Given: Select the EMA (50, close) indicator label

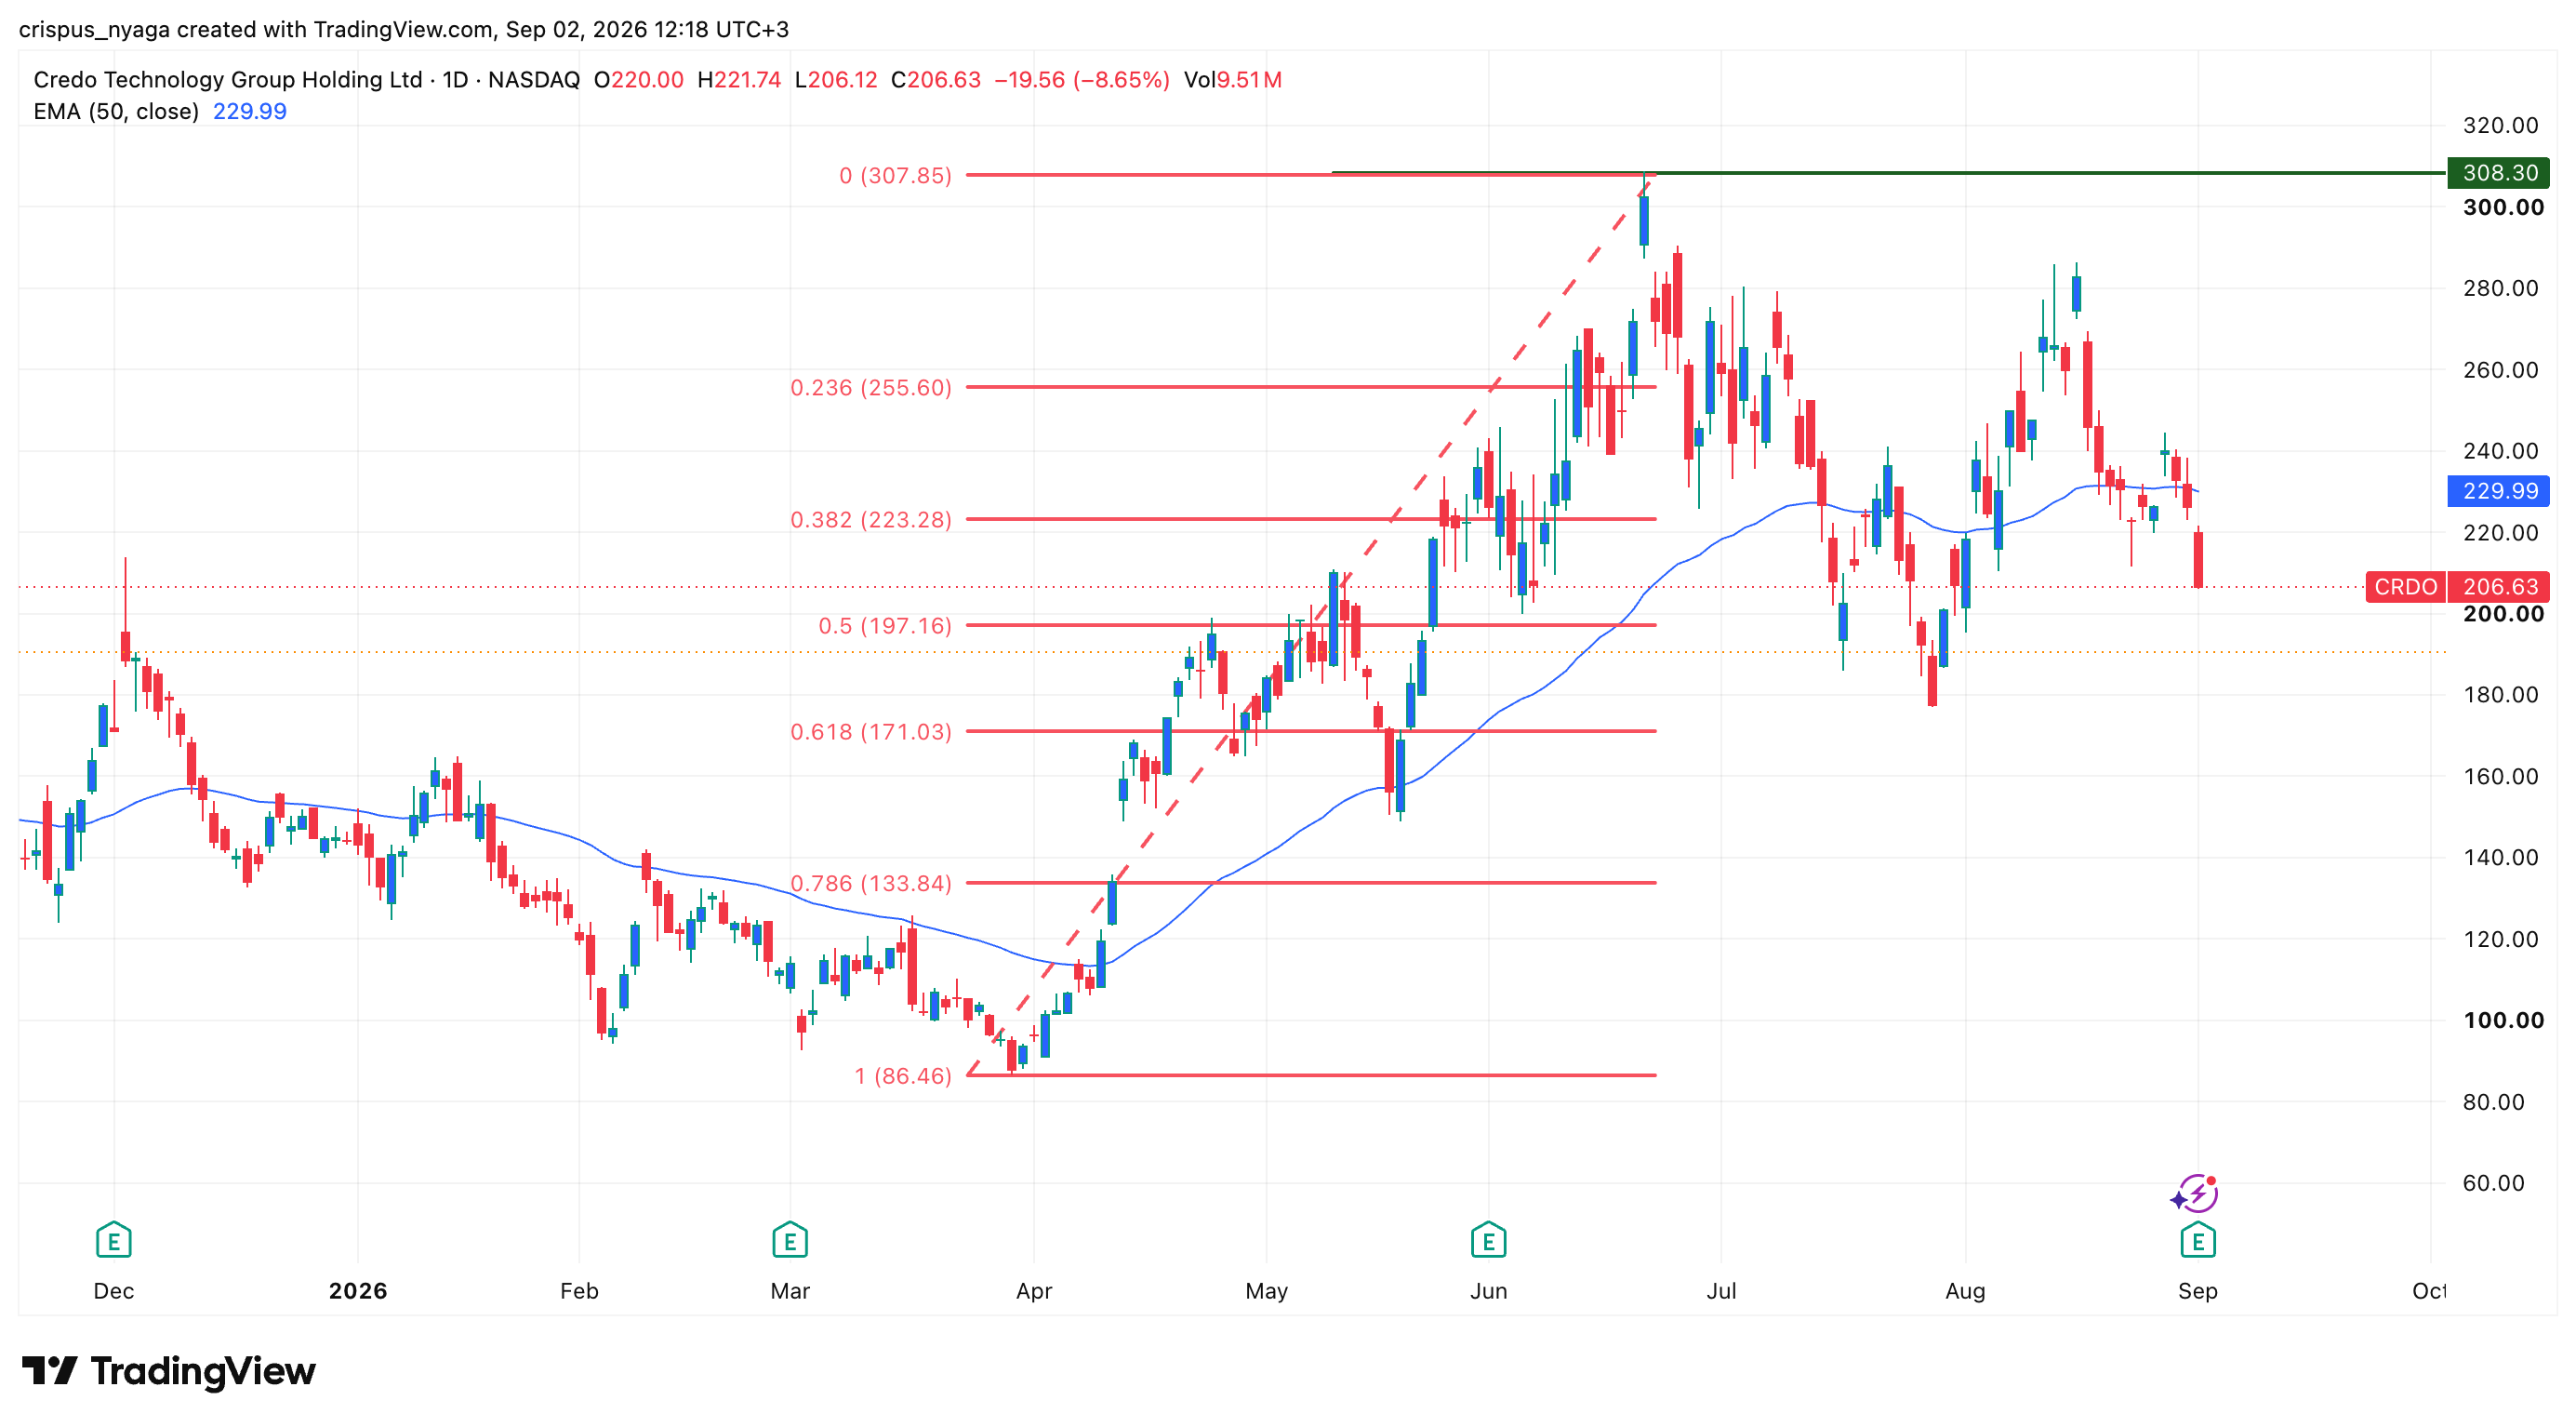Looking at the screenshot, I should click(116, 111).
